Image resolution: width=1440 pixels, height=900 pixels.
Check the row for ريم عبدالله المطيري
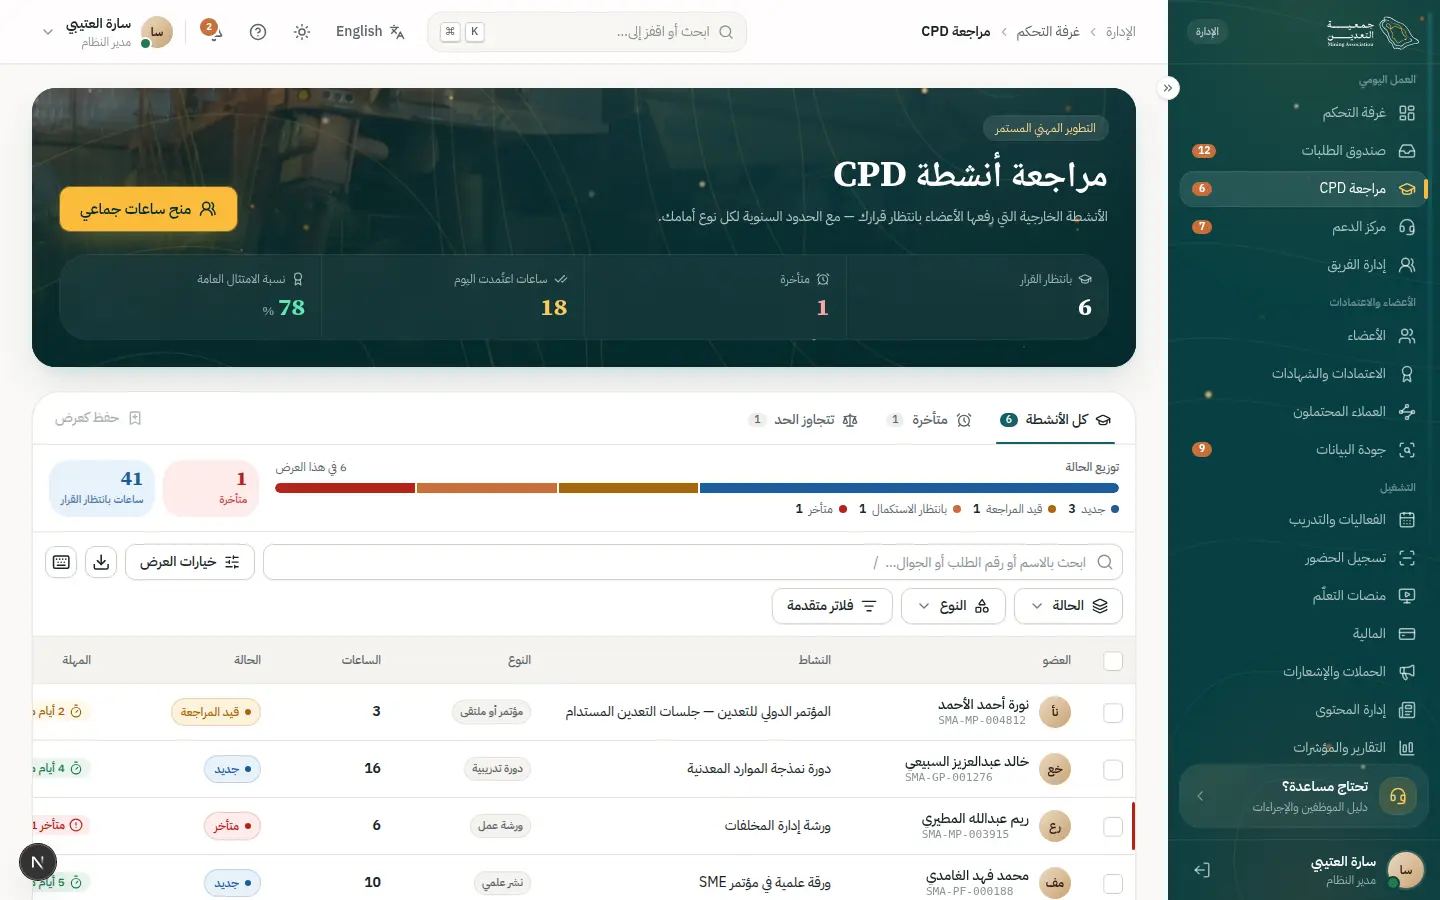coord(1113,827)
